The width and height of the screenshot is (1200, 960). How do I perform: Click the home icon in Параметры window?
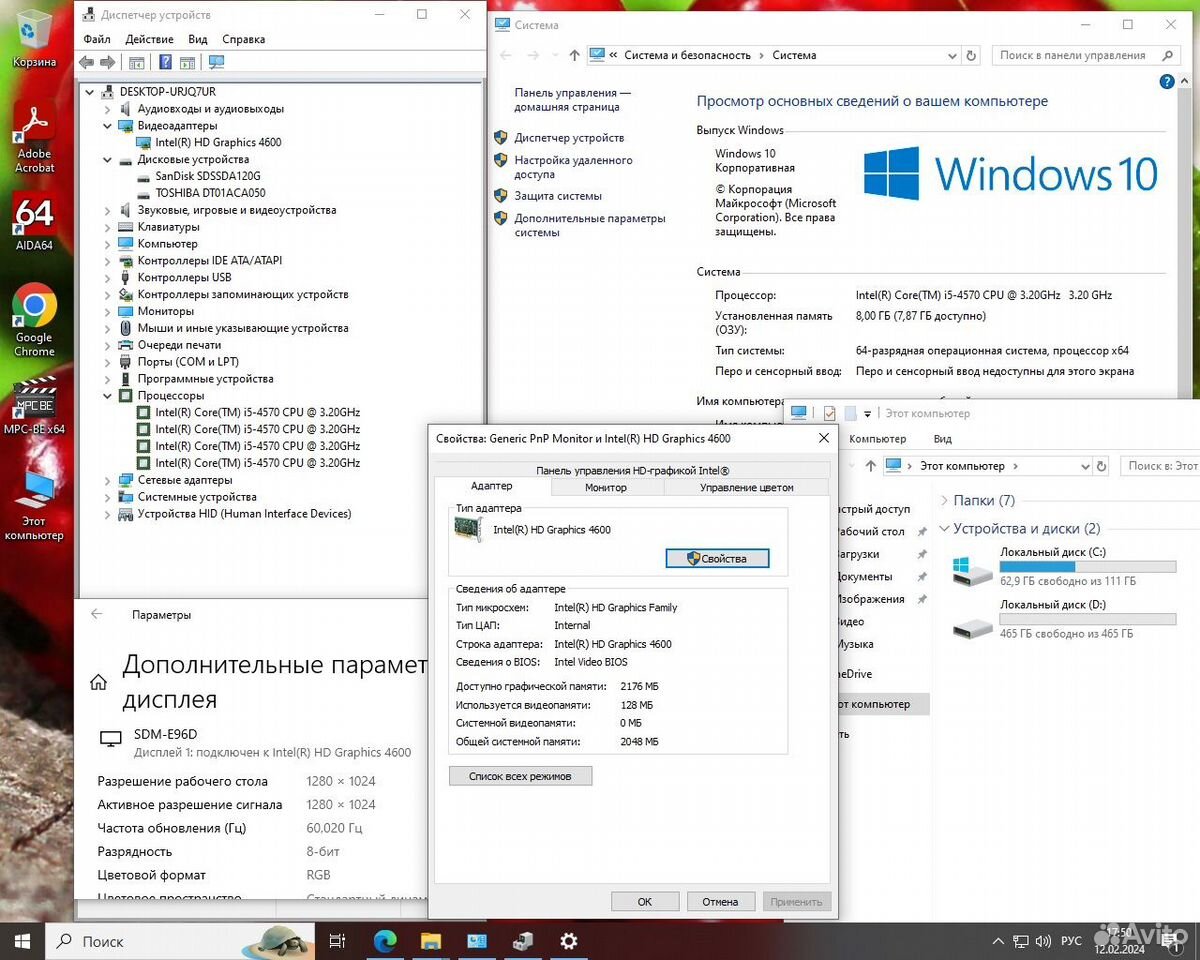98,683
